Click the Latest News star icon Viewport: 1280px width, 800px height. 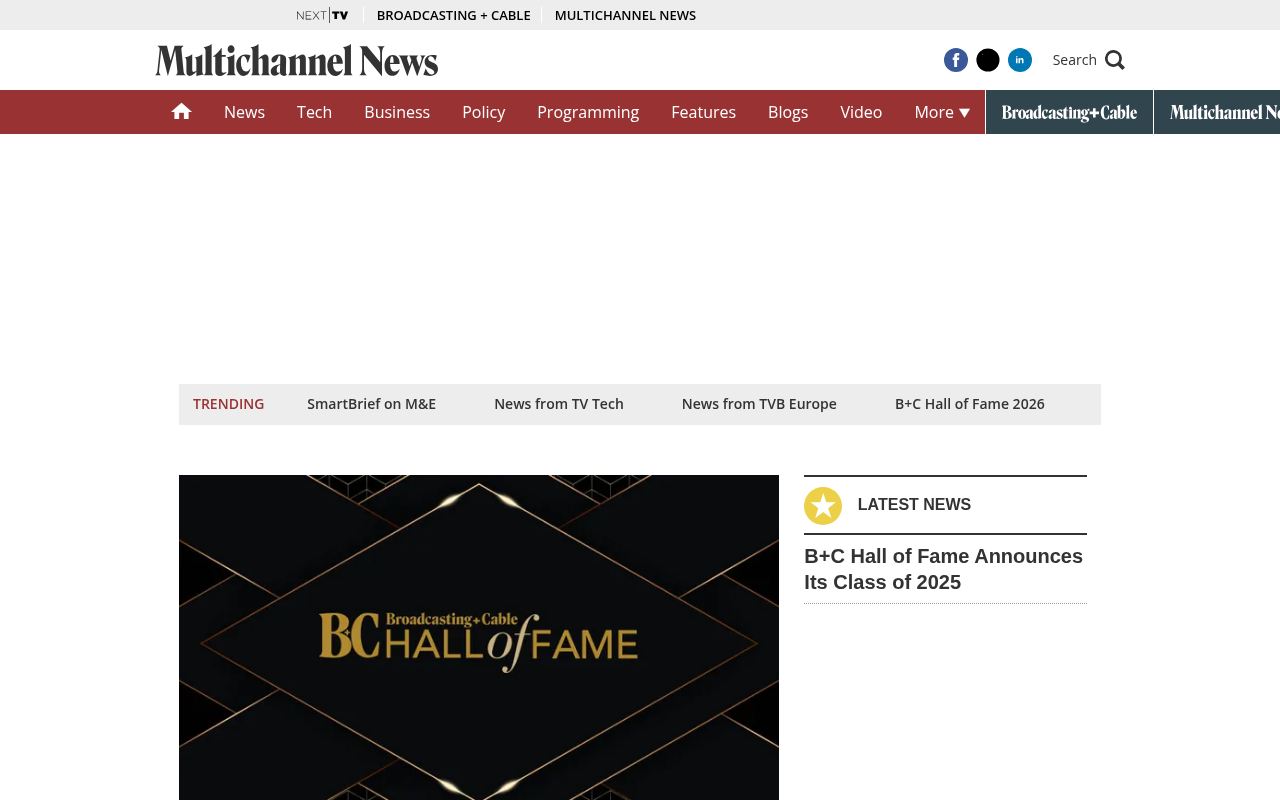(x=823, y=506)
